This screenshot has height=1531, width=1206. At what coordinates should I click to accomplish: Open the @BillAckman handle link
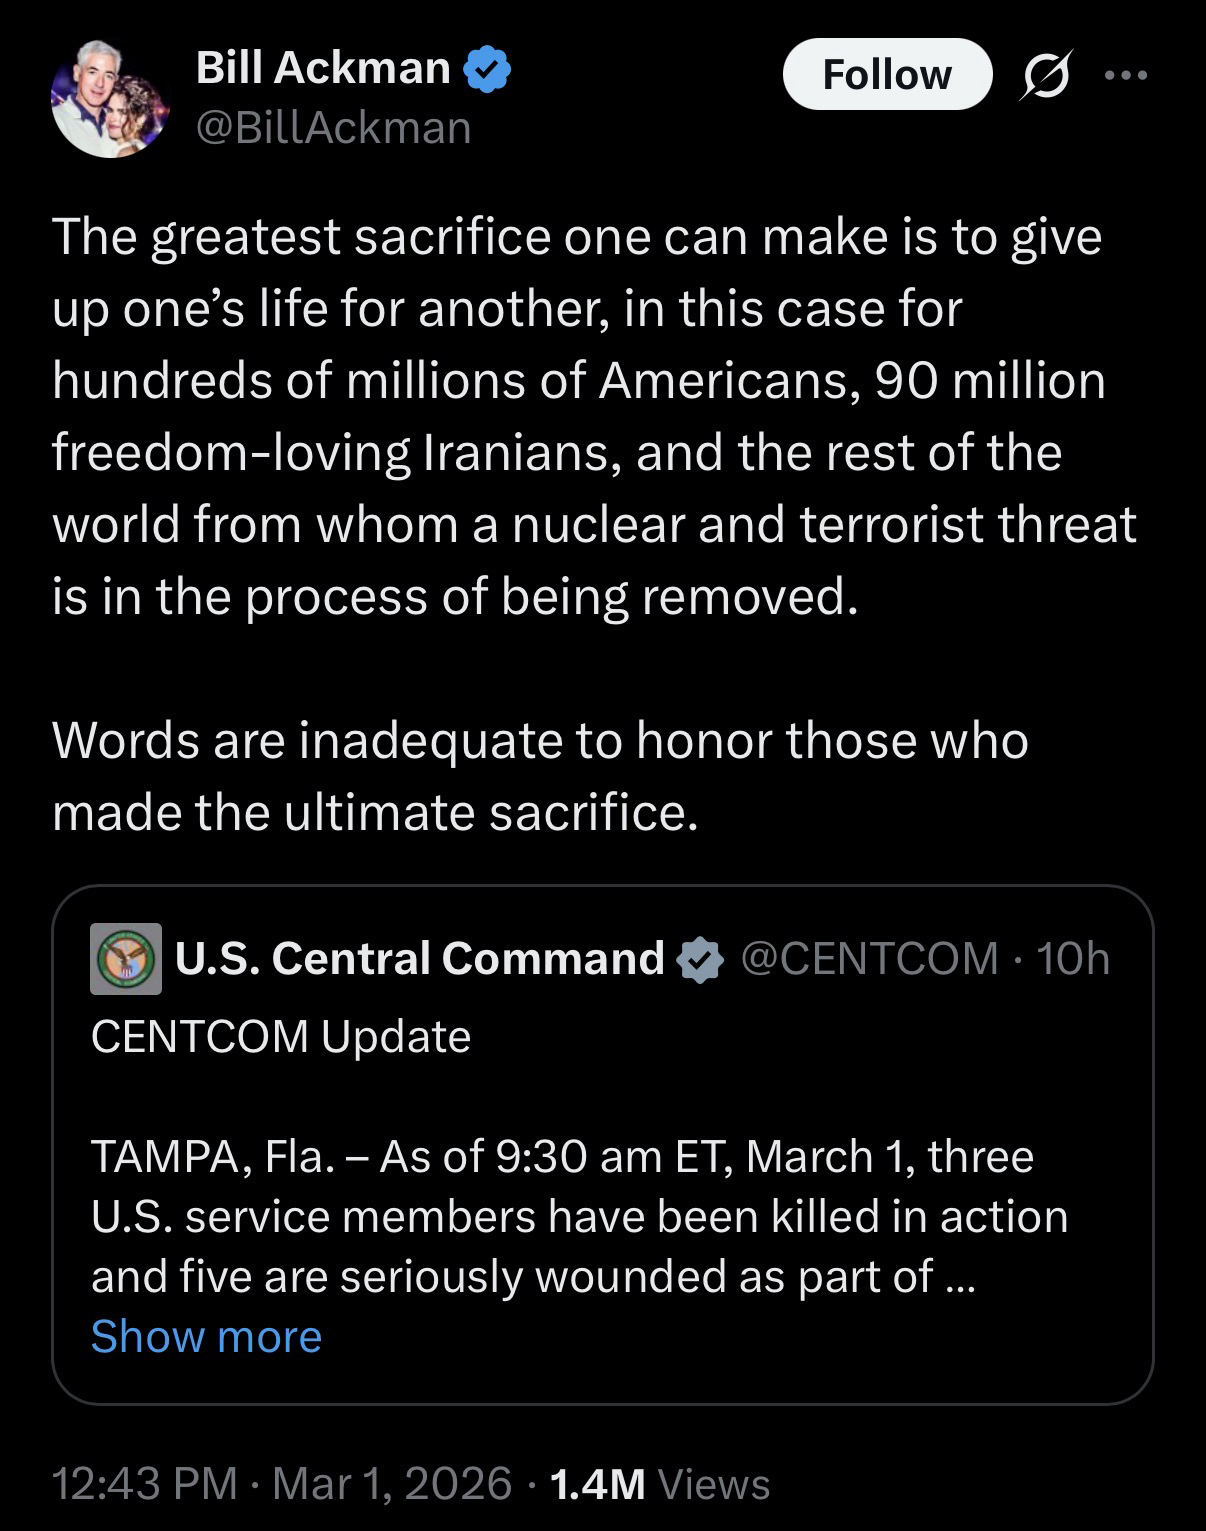333,127
